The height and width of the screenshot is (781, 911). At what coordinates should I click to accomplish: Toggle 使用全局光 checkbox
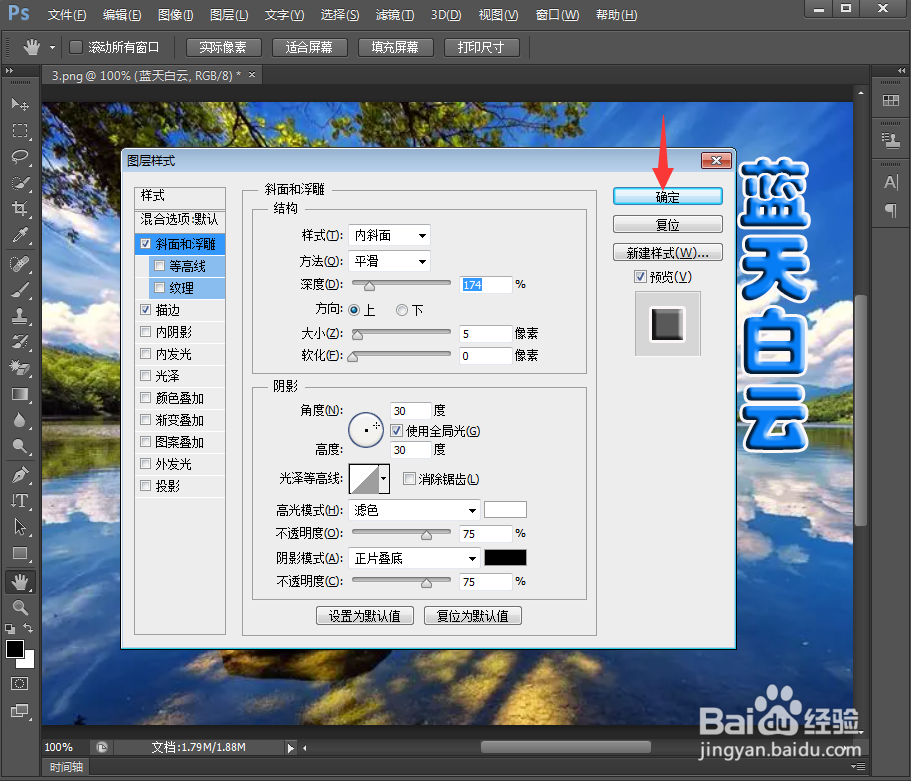pos(396,431)
